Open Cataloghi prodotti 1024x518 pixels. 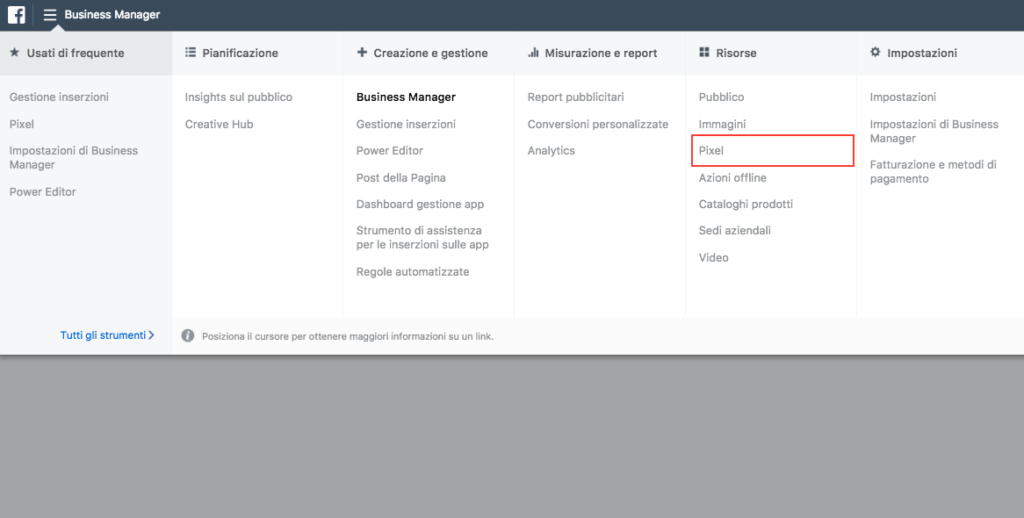click(x=745, y=204)
